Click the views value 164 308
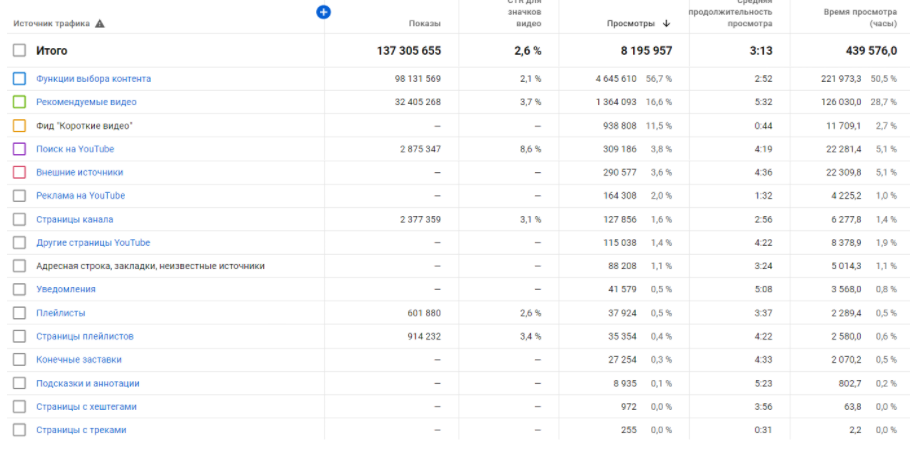Image resolution: width=912 pixels, height=466 pixels. [x=619, y=195]
